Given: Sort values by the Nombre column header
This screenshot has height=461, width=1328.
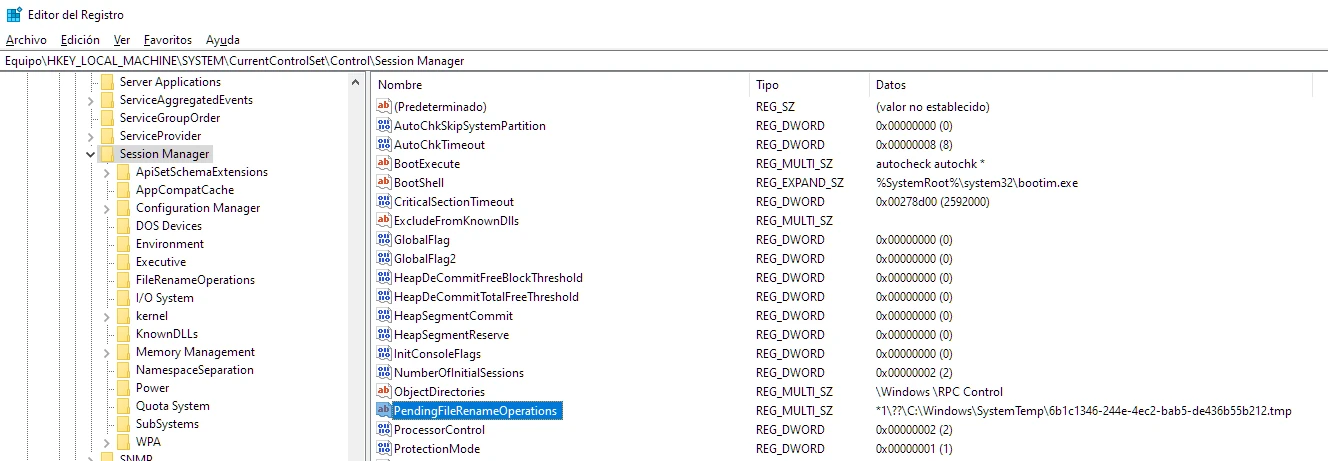Looking at the screenshot, I should (400, 85).
